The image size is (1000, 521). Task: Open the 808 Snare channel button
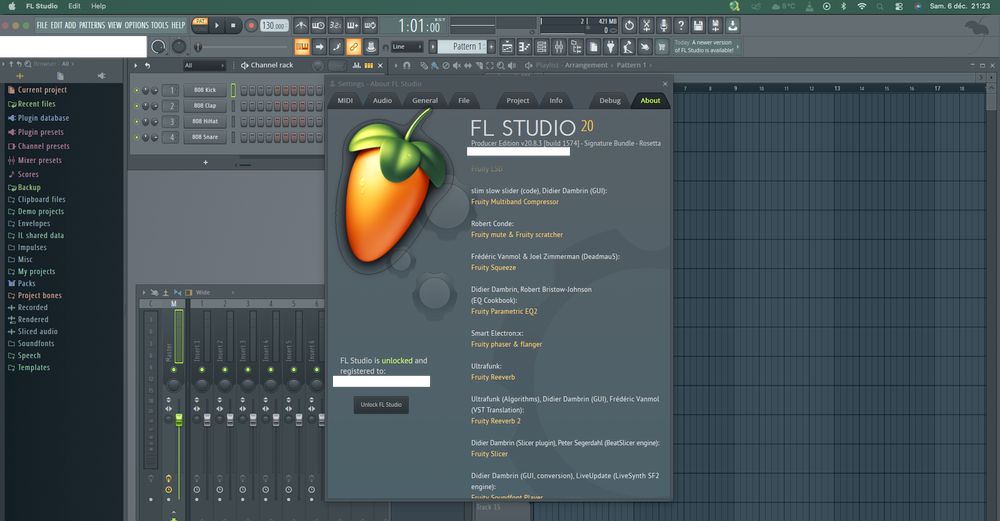[205, 137]
